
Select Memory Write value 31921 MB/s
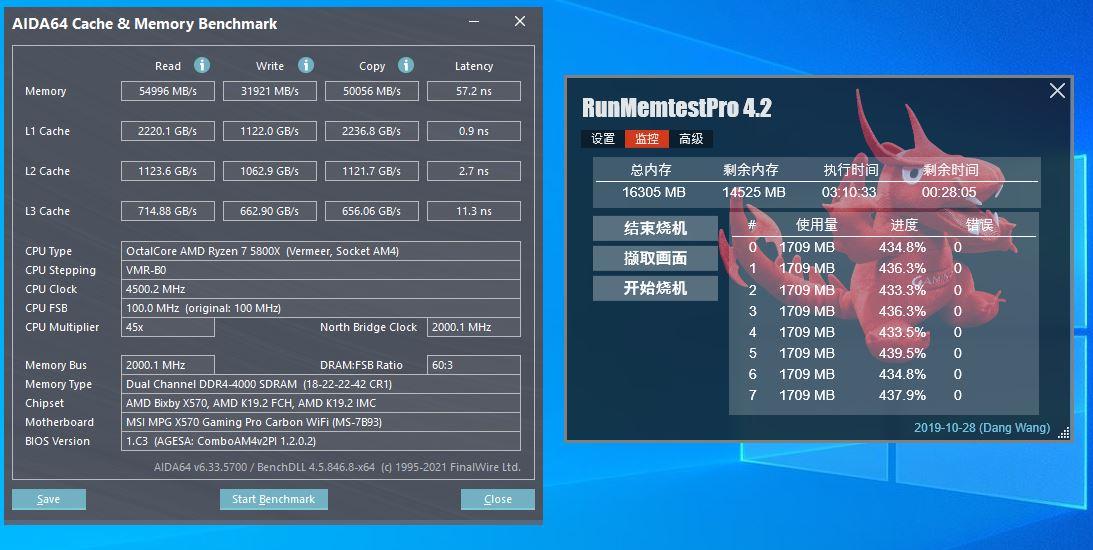(270, 91)
